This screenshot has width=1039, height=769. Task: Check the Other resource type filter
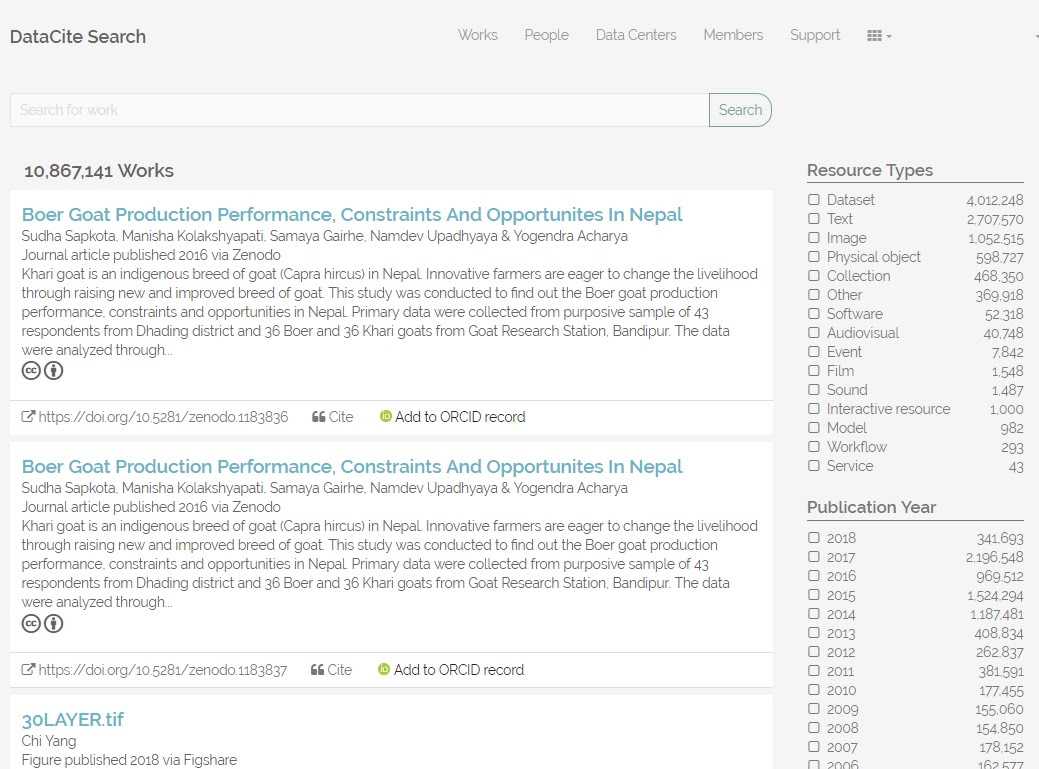pos(814,294)
